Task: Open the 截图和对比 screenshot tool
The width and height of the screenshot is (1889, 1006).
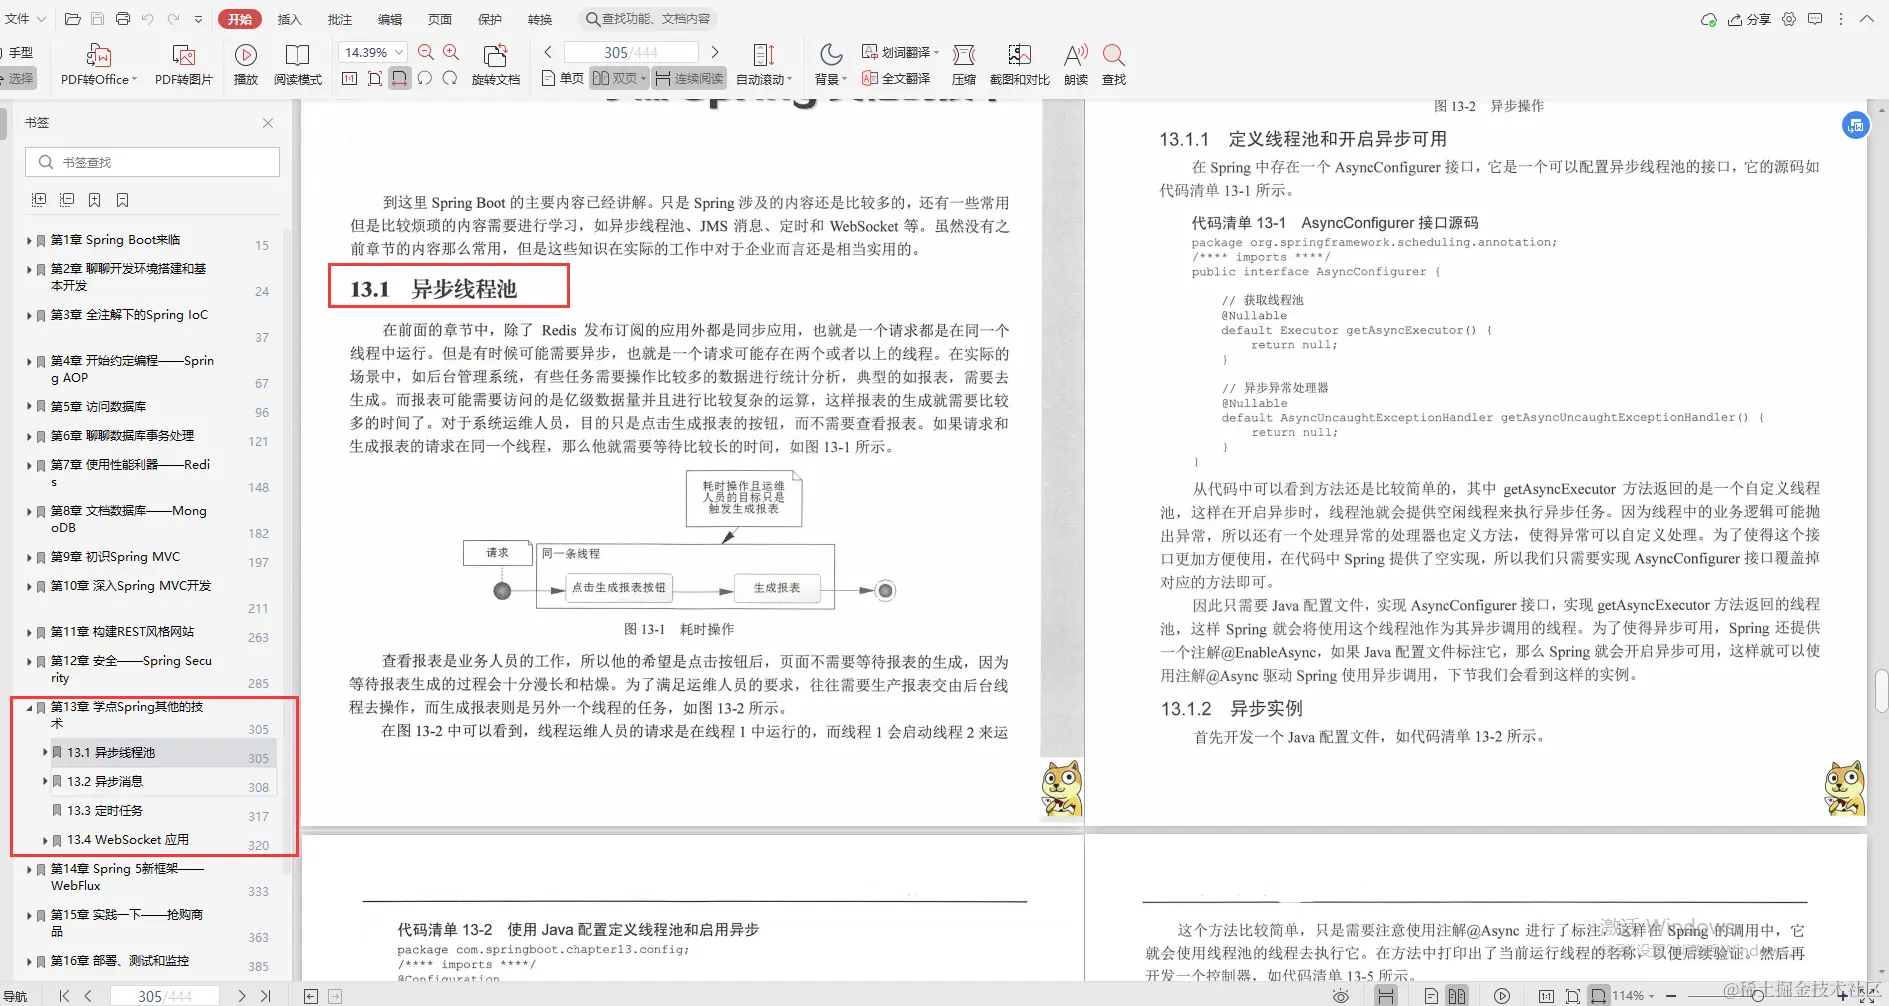Action: point(1019,64)
